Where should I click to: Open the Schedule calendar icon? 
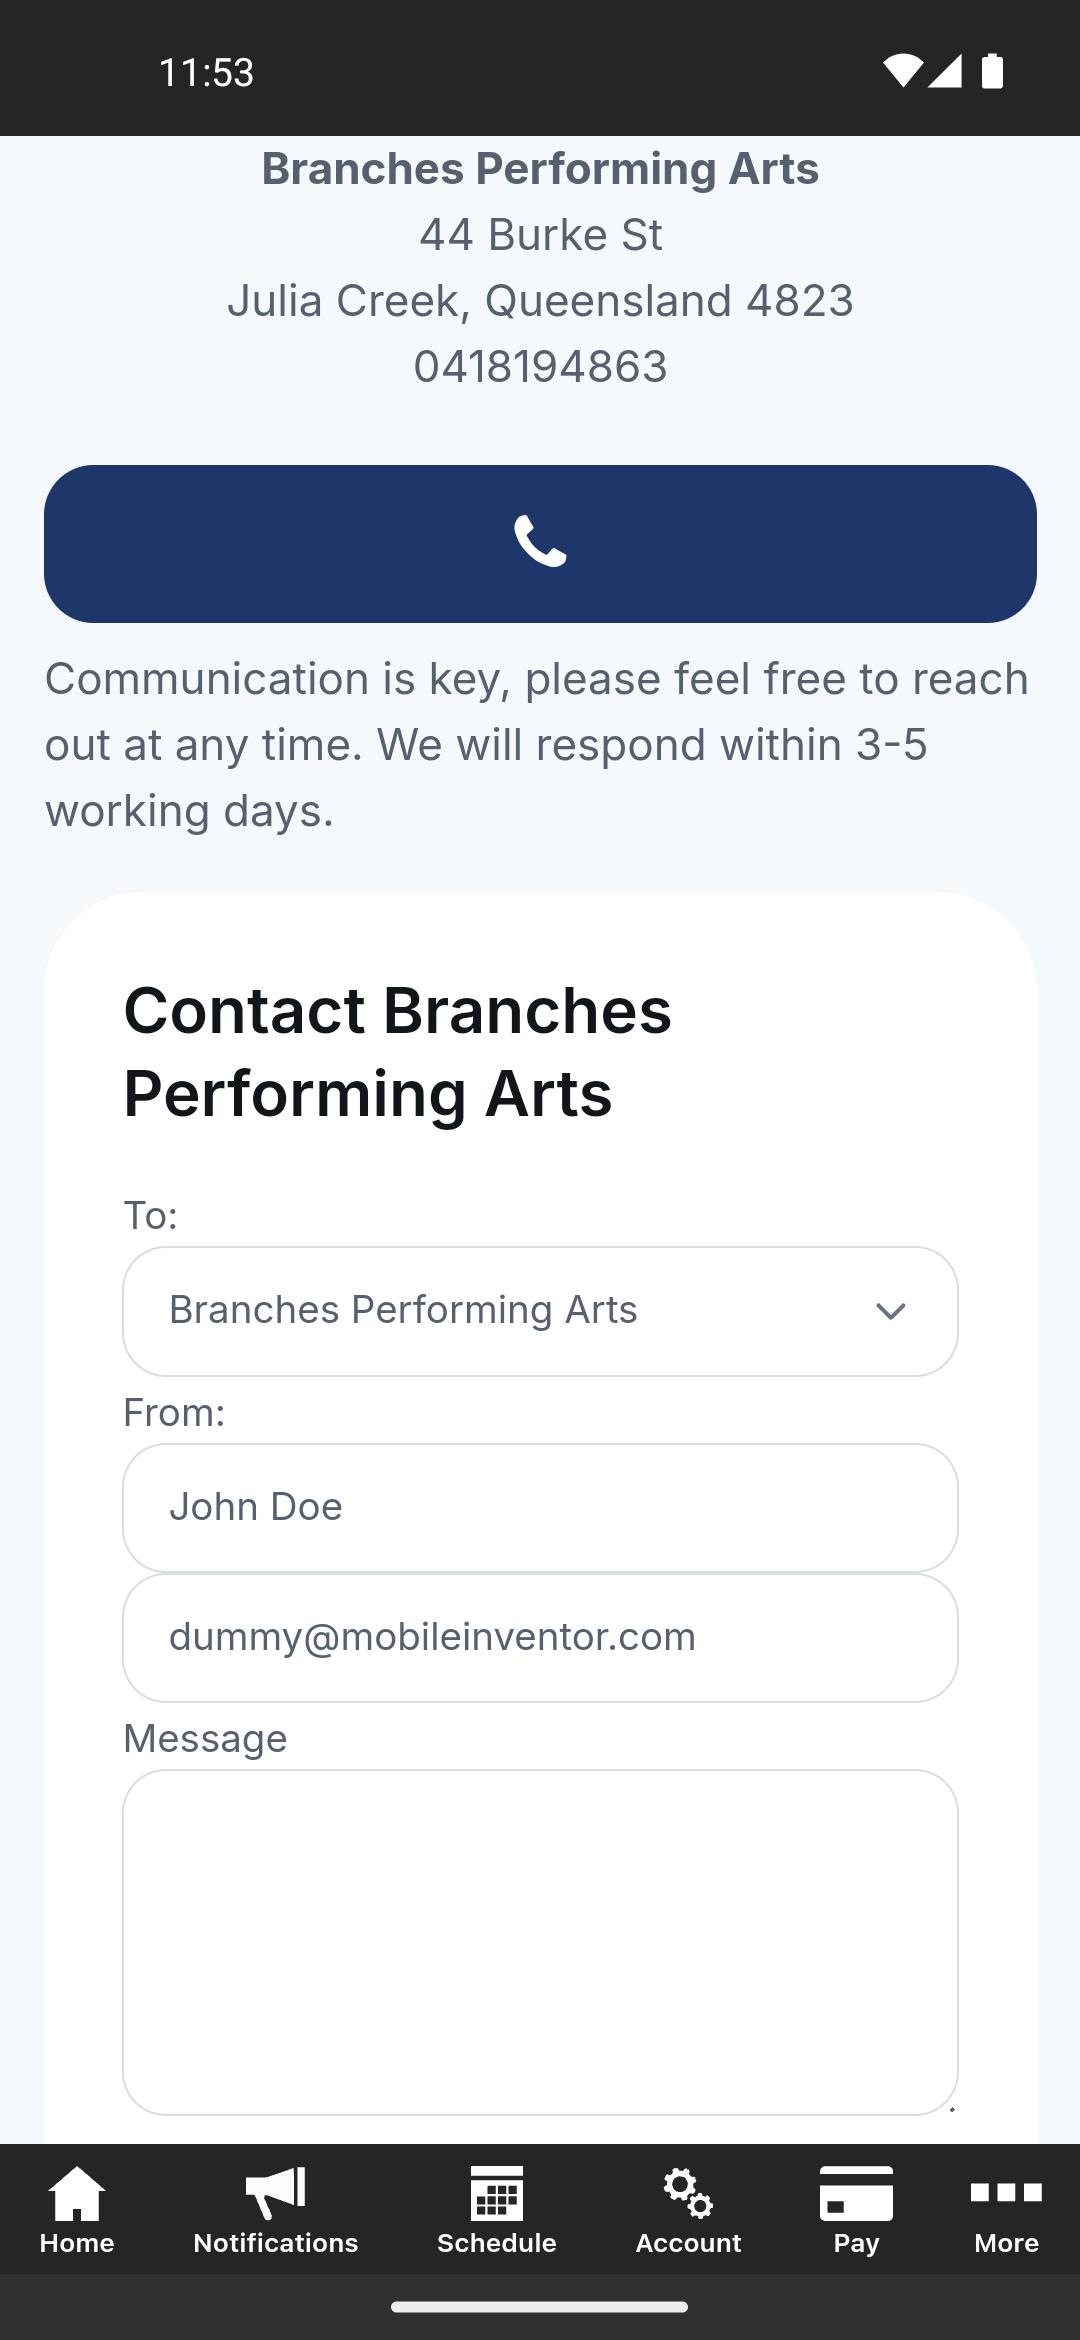[497, 2193]
